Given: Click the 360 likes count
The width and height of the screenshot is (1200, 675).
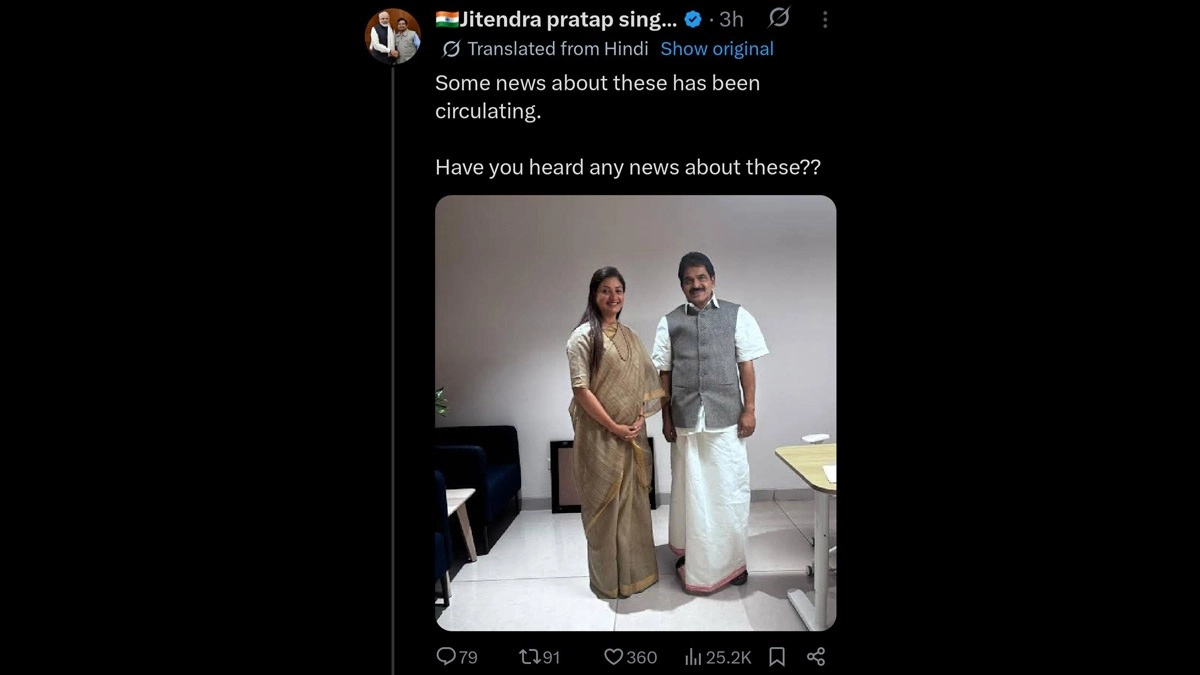Looking at the screenshot, I should tap(642, 657).
